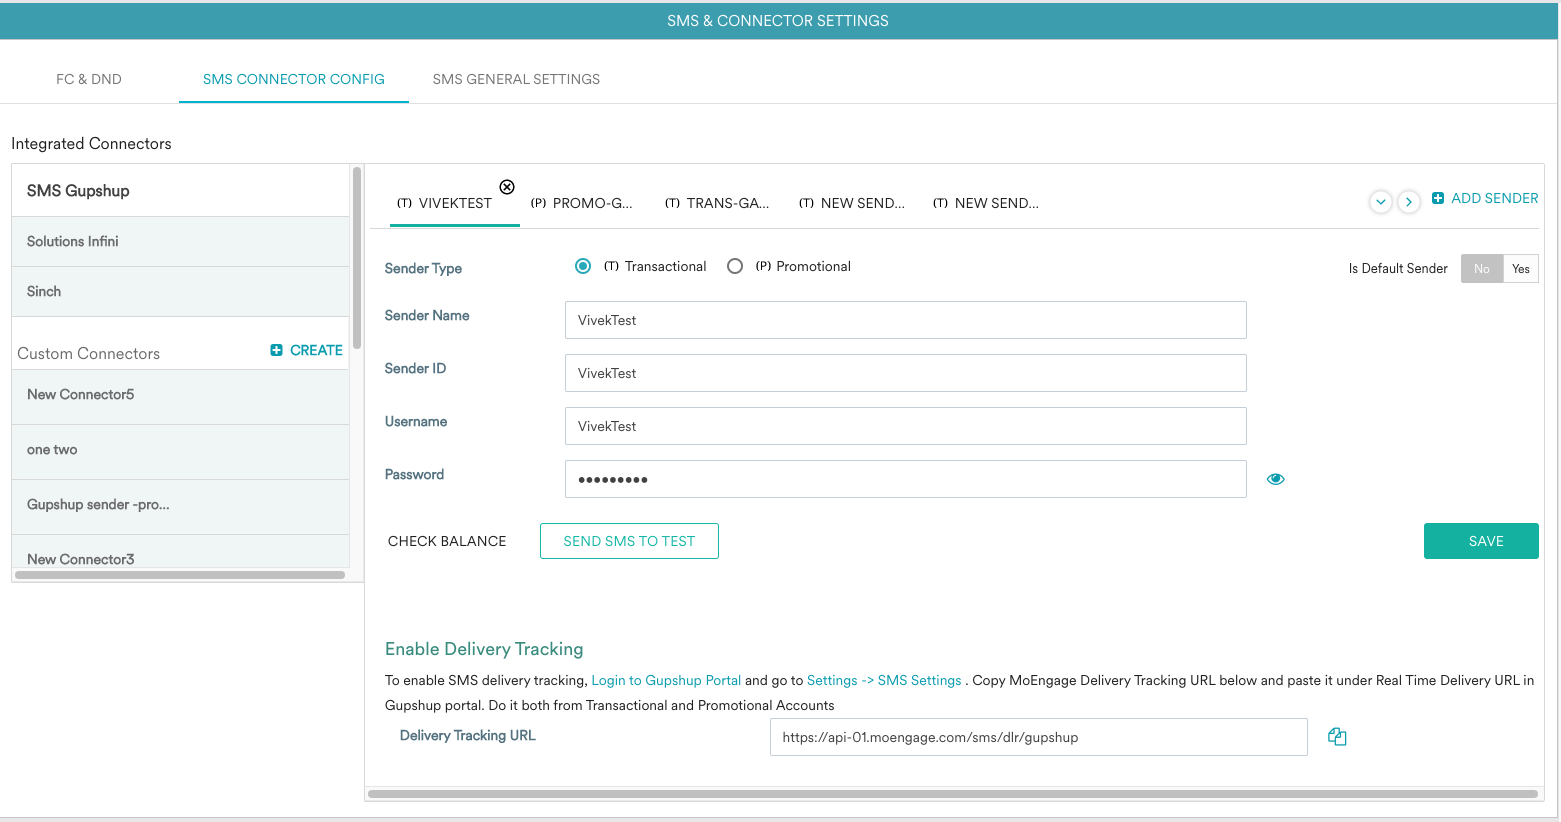Click connectors list vertical scrollbar
1561x822 pixels.
coord(357,258)
